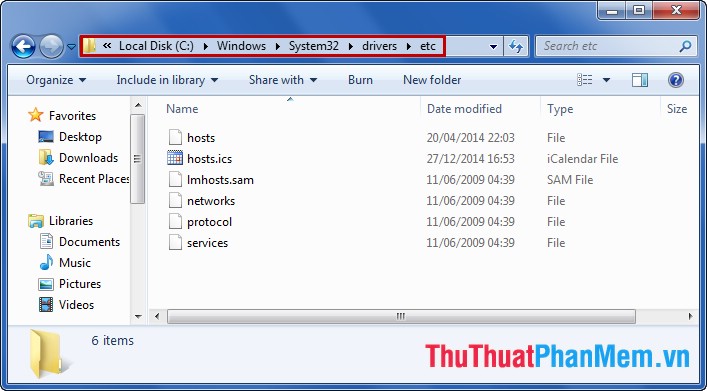Expand arrow after drivers breadcrumb
Viewport: 707px width, 391px height.
409,46
